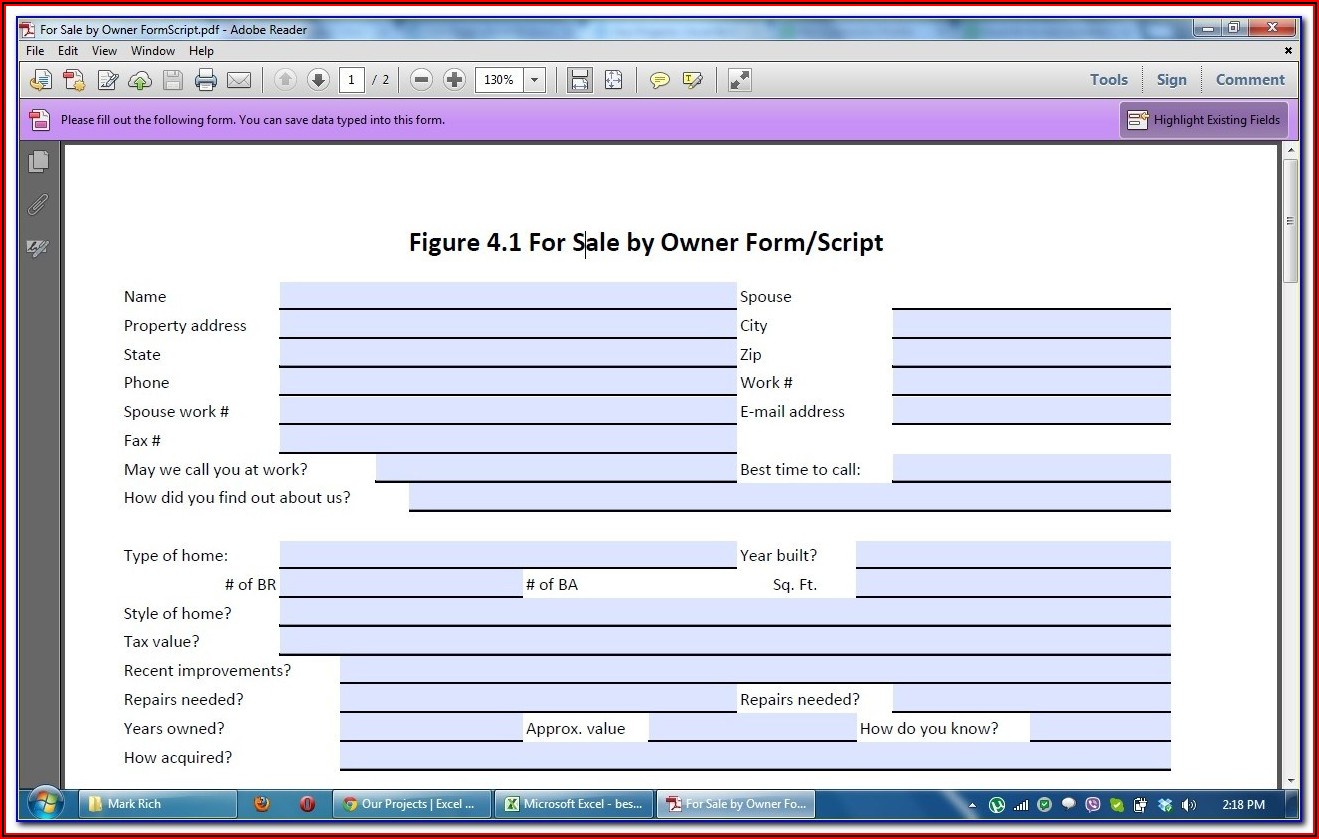Screen dimensions: 1319x839
Task: Open the zoom percentage dropdown
Action: coord(535,80)
